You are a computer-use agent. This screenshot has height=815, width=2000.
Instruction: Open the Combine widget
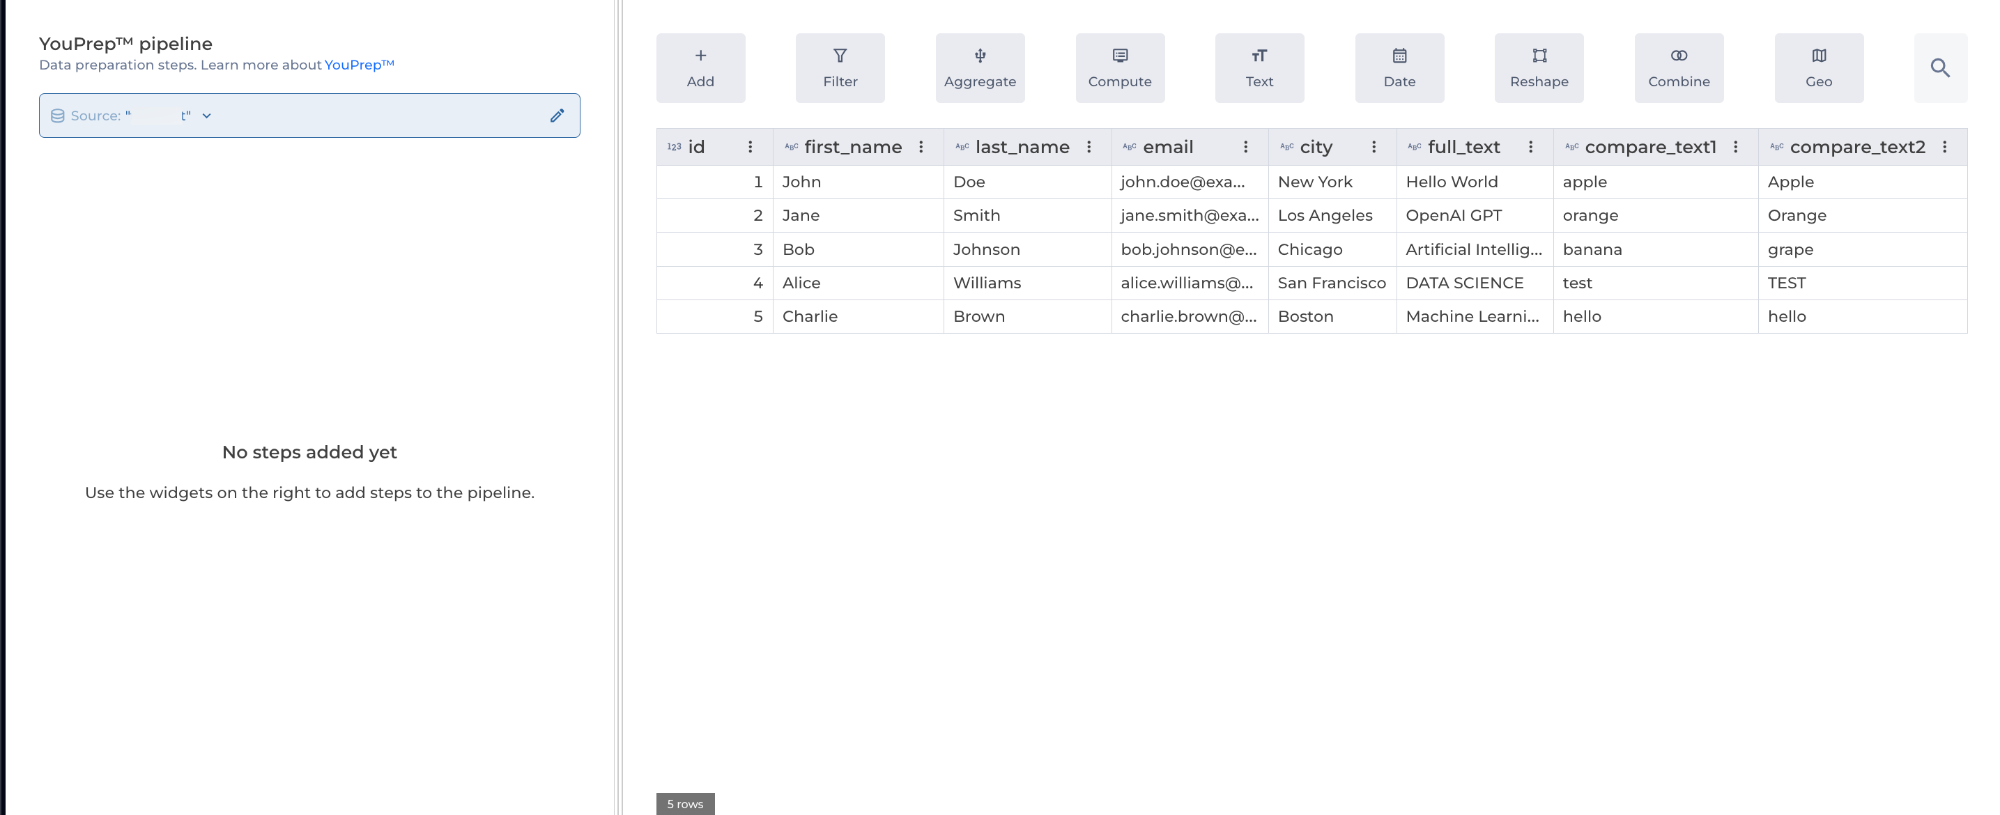[x=1679, y=68]
